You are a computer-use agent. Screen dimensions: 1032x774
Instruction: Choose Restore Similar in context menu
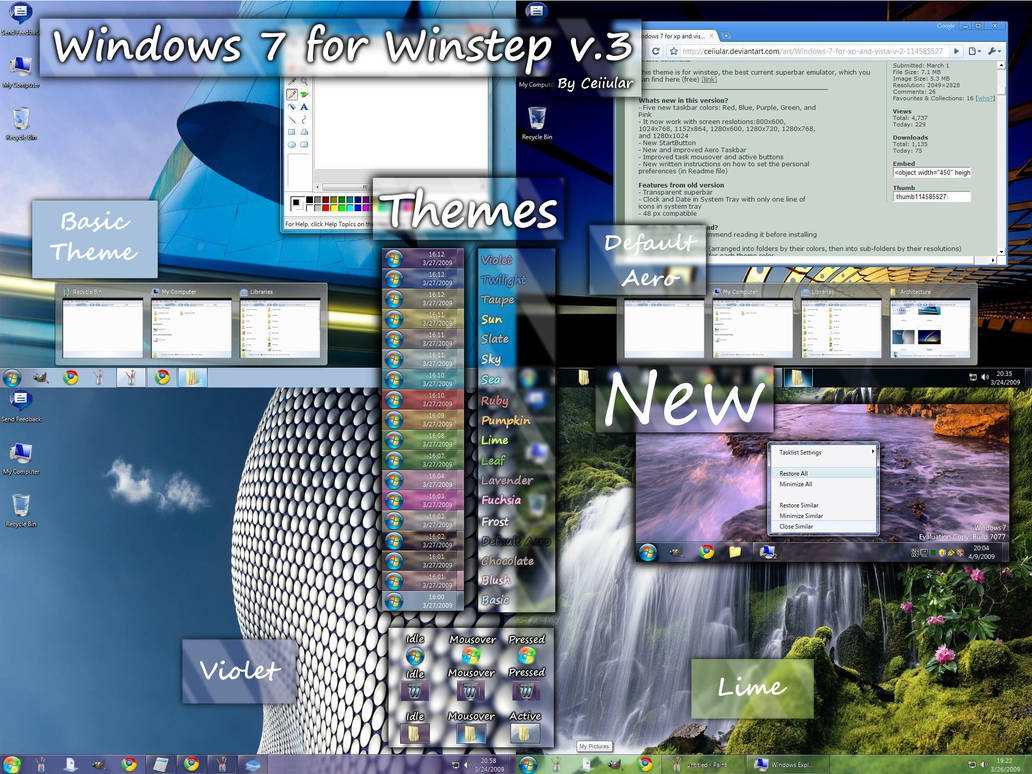[x=824, y=505]
